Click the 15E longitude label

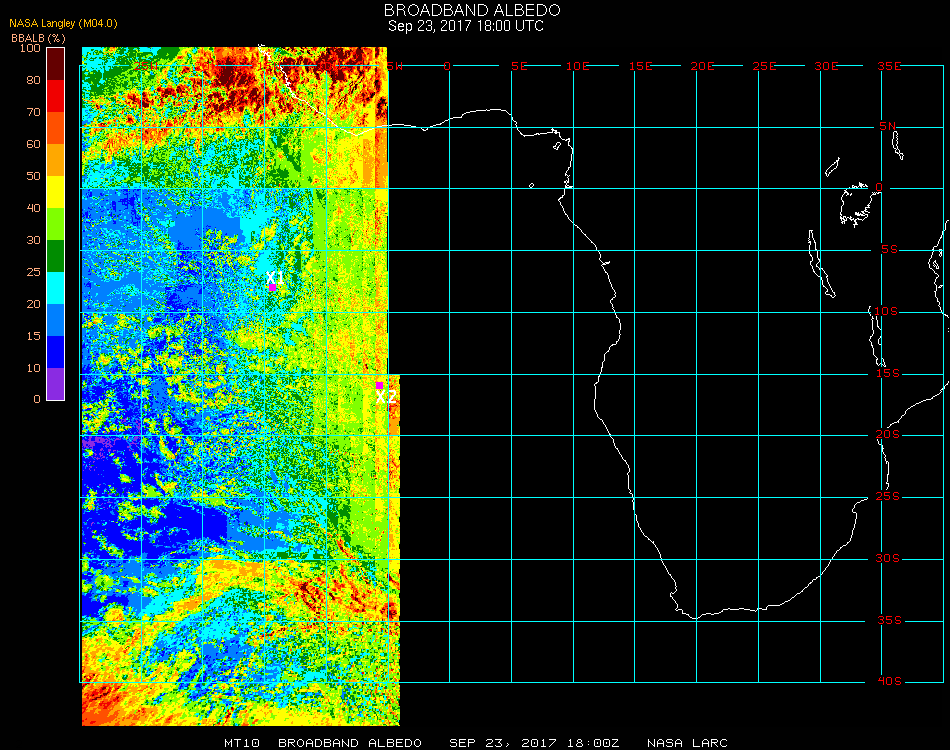[640, 66]
